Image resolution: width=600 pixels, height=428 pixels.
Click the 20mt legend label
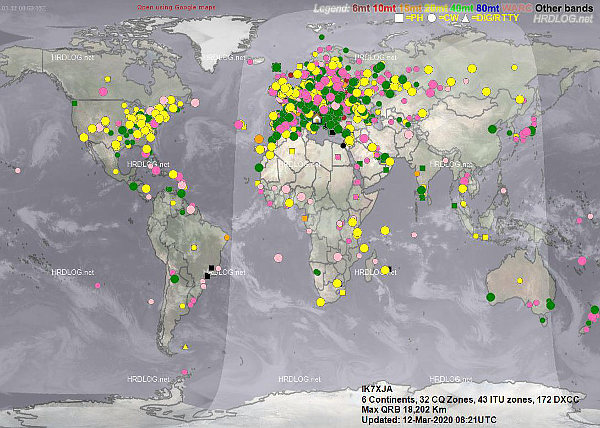point(436,8)
